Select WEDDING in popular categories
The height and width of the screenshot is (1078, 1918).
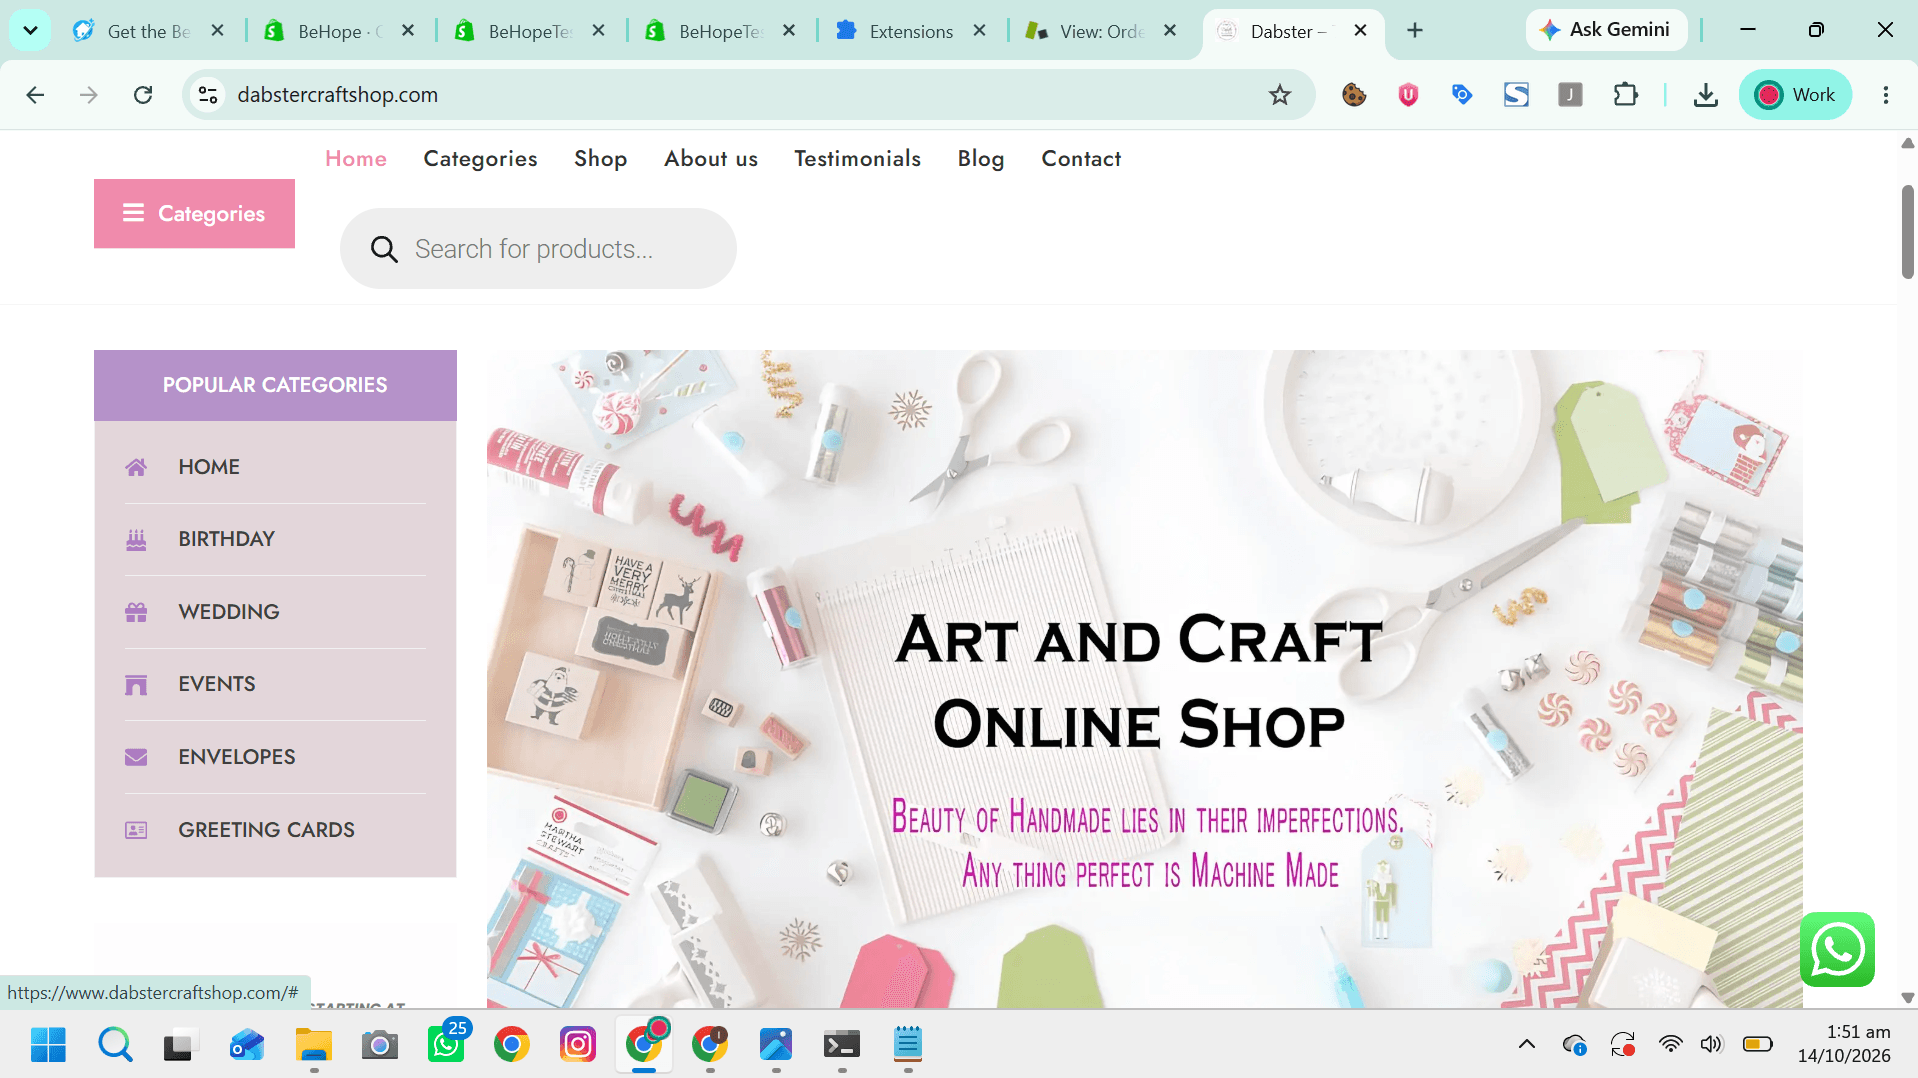click(229, 612)
